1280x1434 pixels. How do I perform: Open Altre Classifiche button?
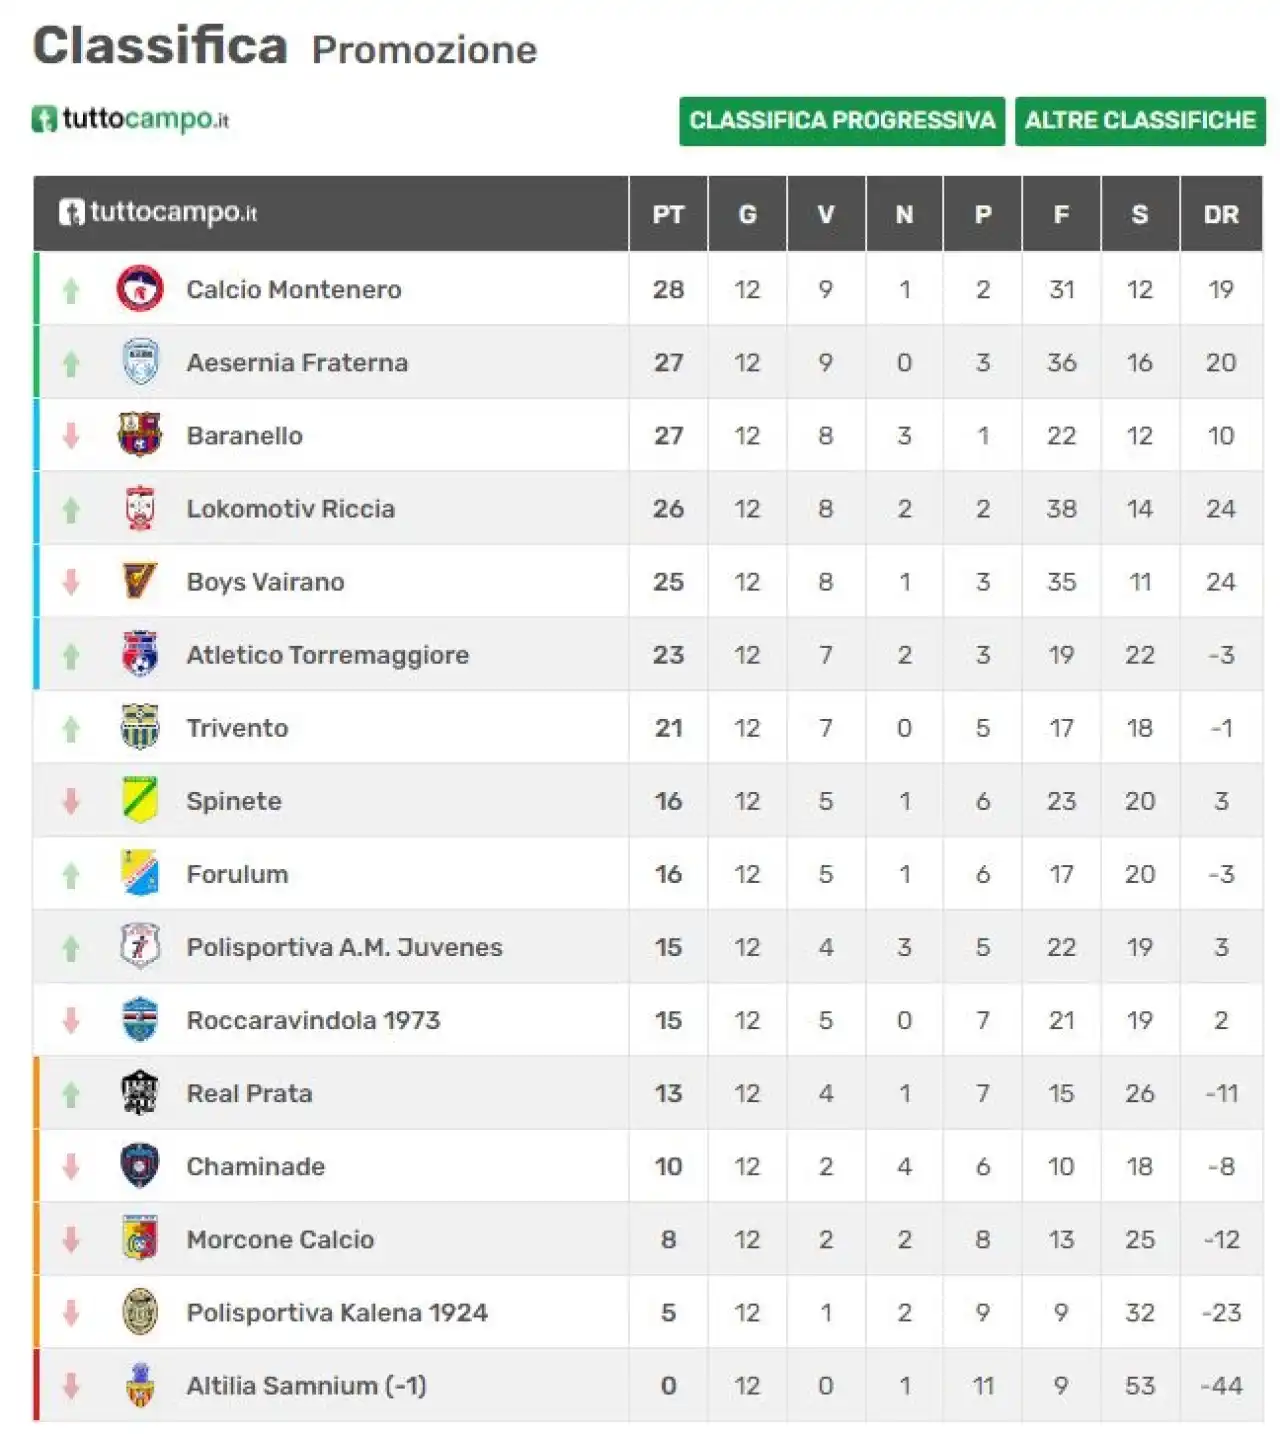pyautogui.click(x=1140, y=121)
